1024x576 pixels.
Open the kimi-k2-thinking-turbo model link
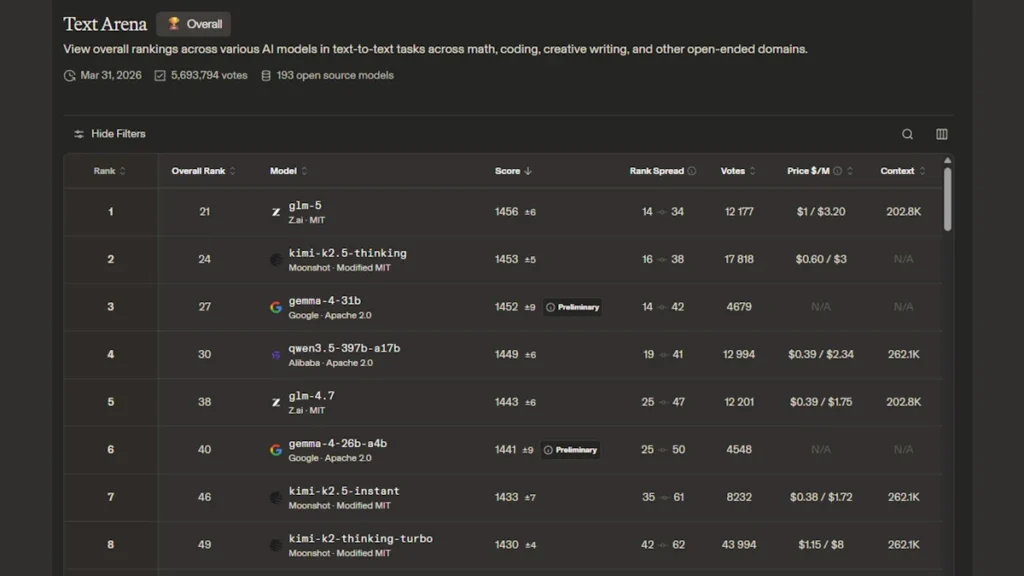[360, 539]
